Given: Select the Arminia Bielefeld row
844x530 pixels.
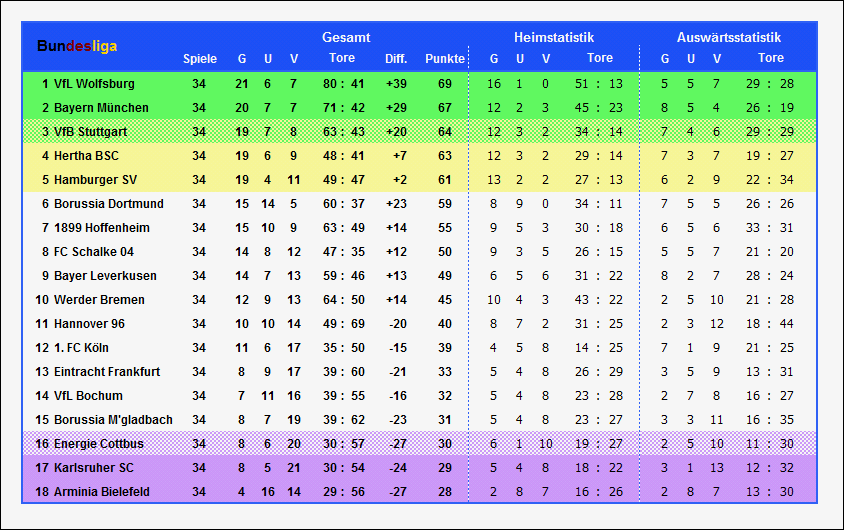Looking at the screenshot, I should pos(419,492).
